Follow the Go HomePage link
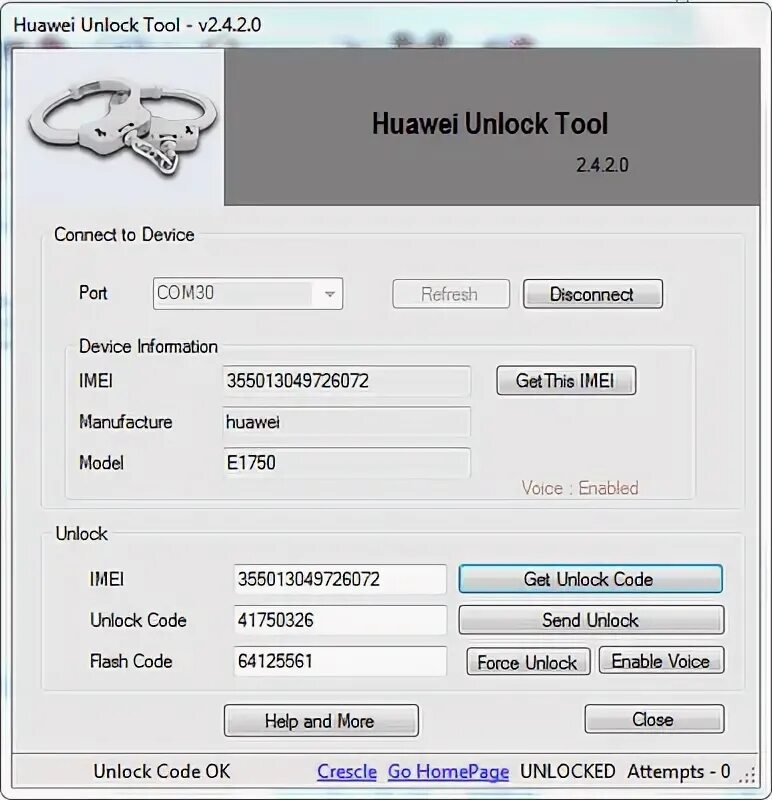Viewport: 772px width, 800px height. pyautogui.click(x=449, y=772)
